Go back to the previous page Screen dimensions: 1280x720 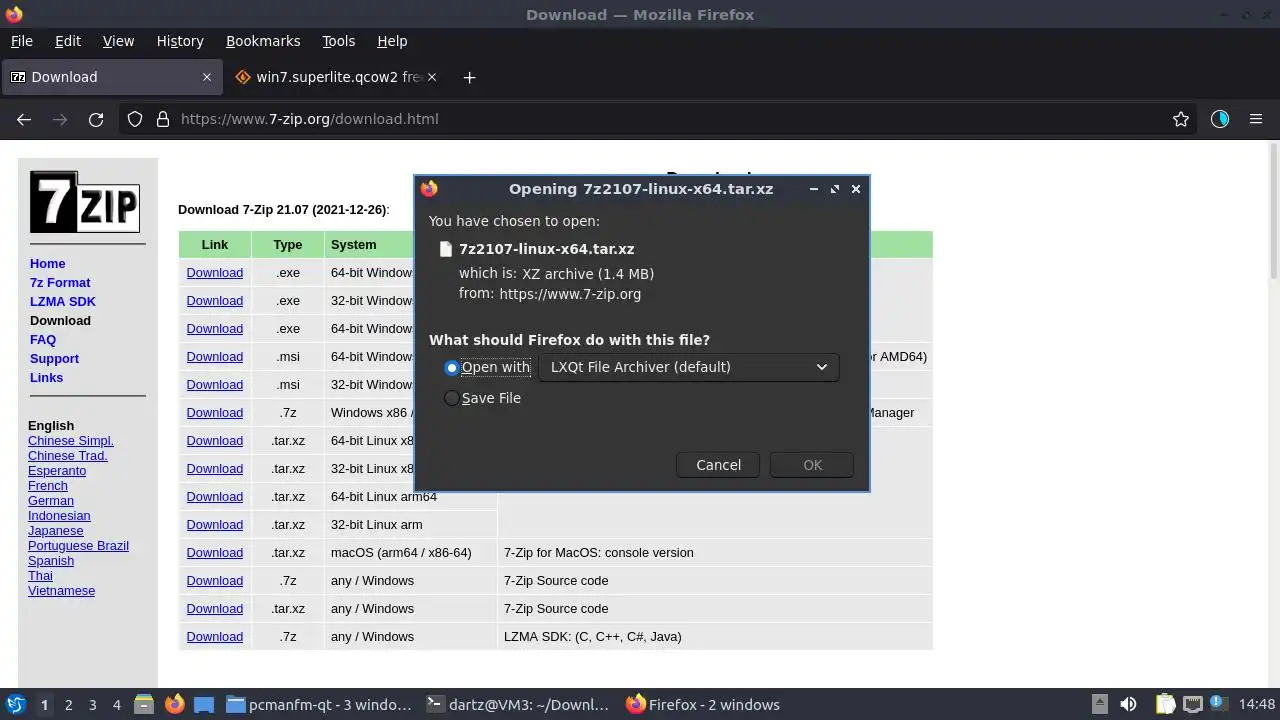(x=24, y=119)
